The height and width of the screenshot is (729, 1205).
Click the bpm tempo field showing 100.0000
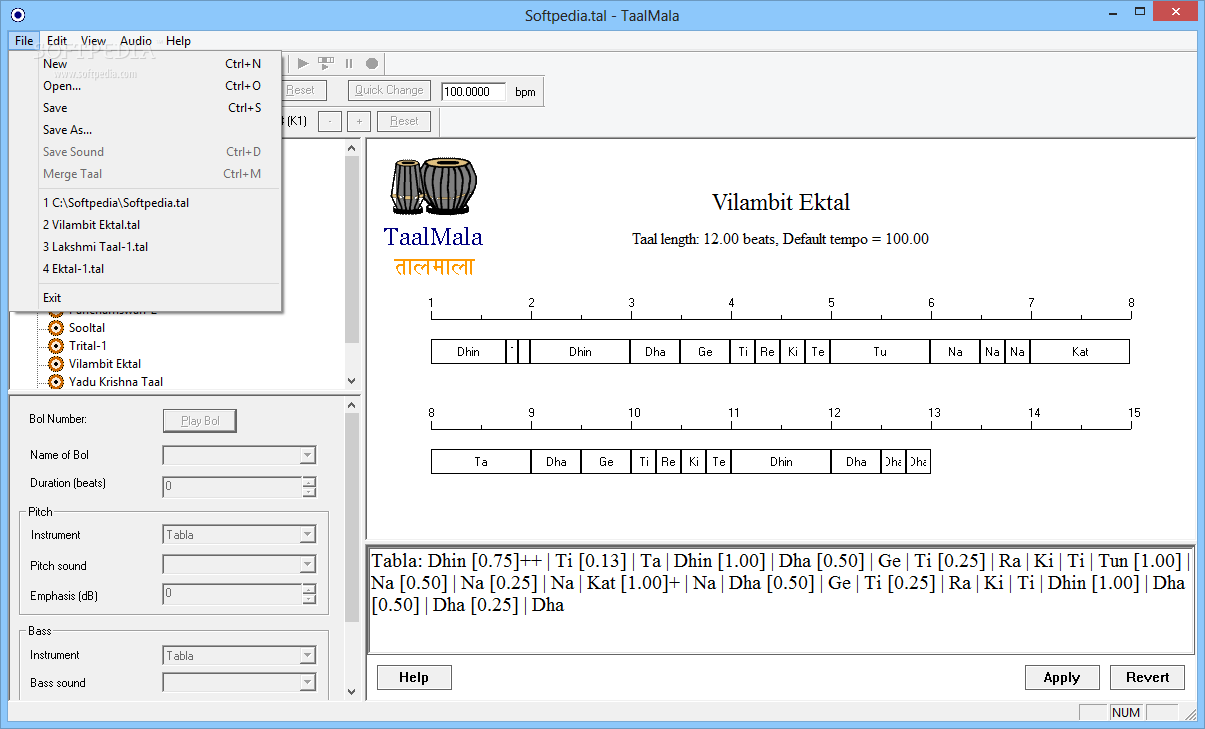474,91
